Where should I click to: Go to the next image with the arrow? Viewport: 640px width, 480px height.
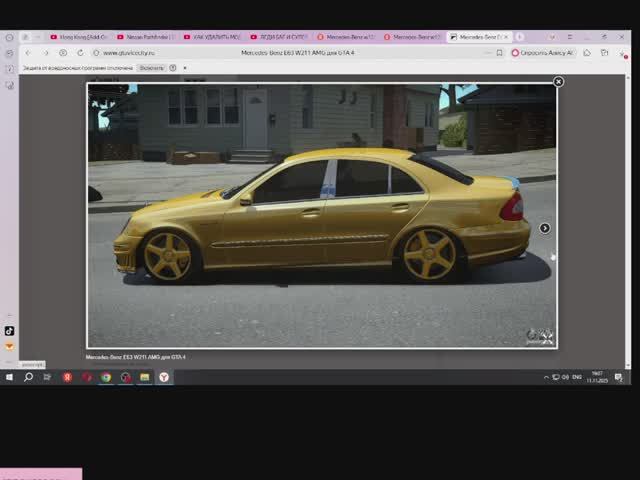[x=544, y=228]
